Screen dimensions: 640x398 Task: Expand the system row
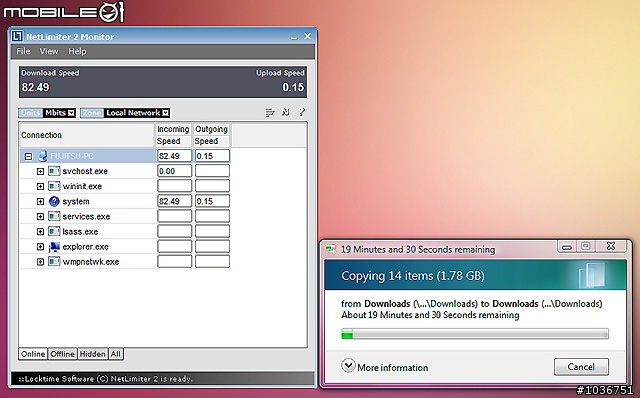coord(40,202)
